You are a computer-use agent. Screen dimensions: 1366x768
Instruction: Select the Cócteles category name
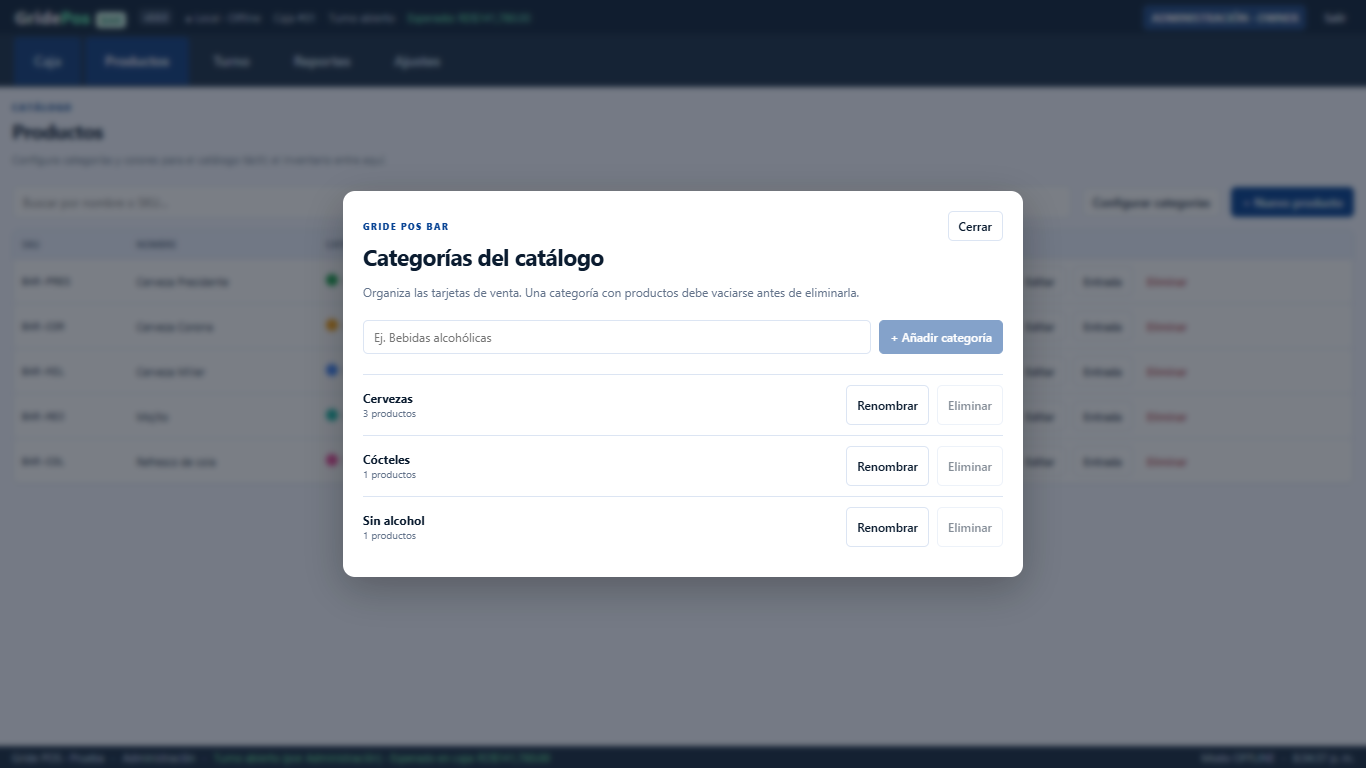[x=386, y=460]
